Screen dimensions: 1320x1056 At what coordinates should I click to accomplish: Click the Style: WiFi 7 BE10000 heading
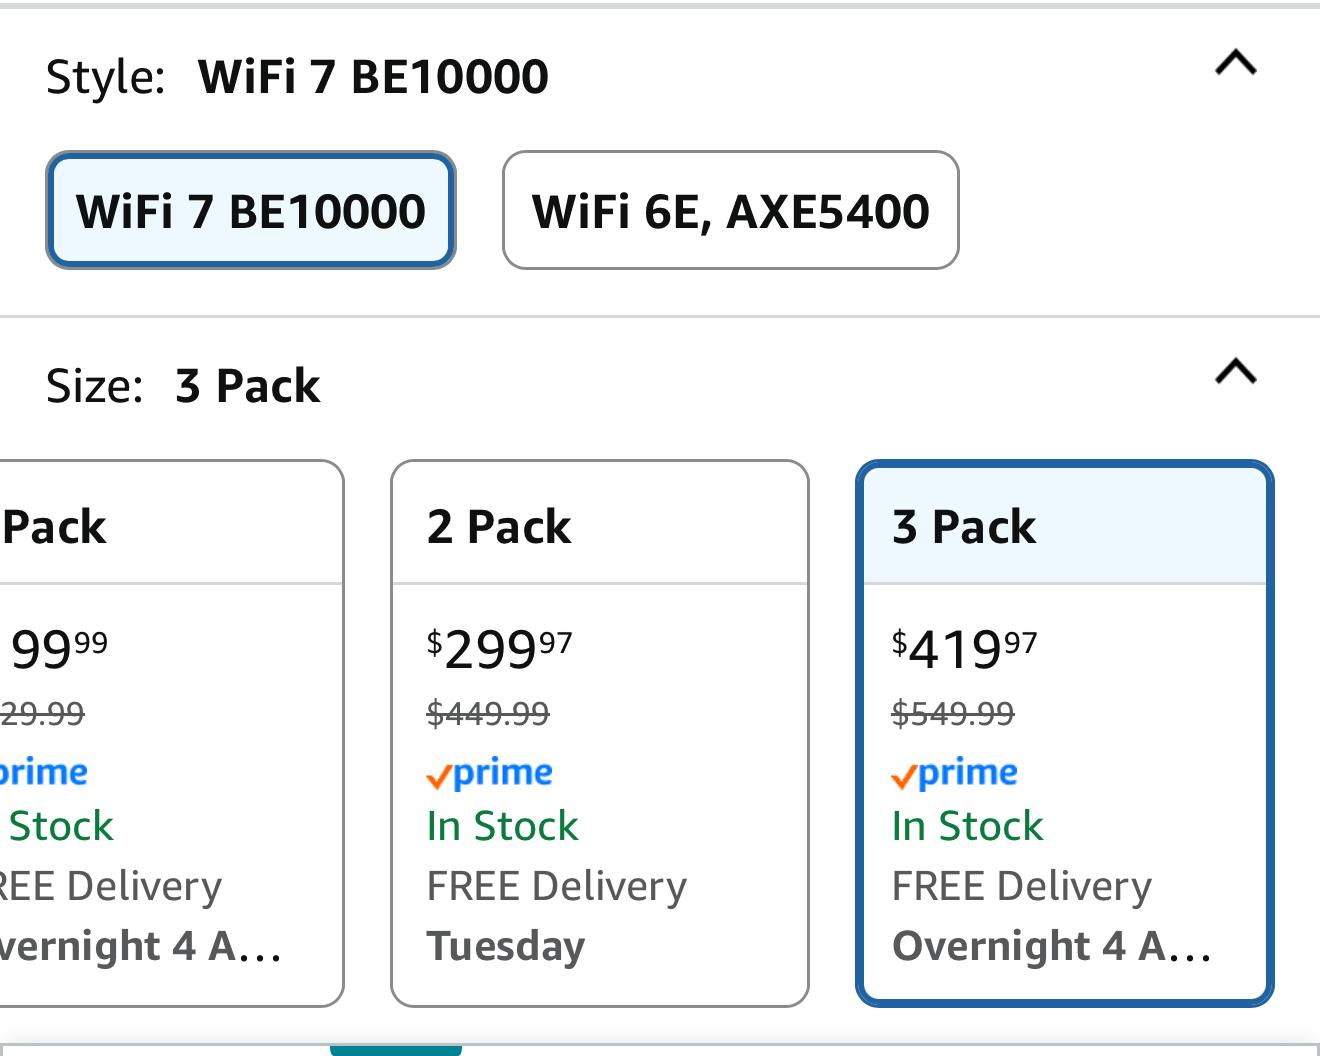[x=297, y=77]
